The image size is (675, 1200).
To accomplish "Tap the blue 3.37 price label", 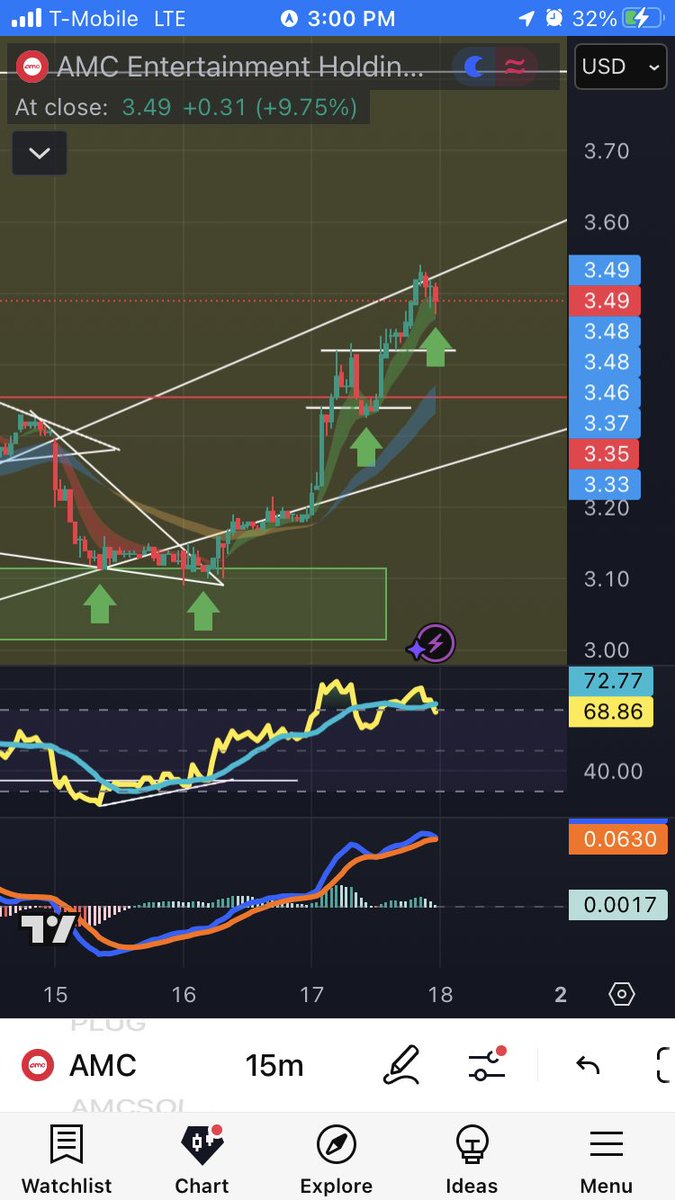I will pyautogui.click(x=605, y=423).
